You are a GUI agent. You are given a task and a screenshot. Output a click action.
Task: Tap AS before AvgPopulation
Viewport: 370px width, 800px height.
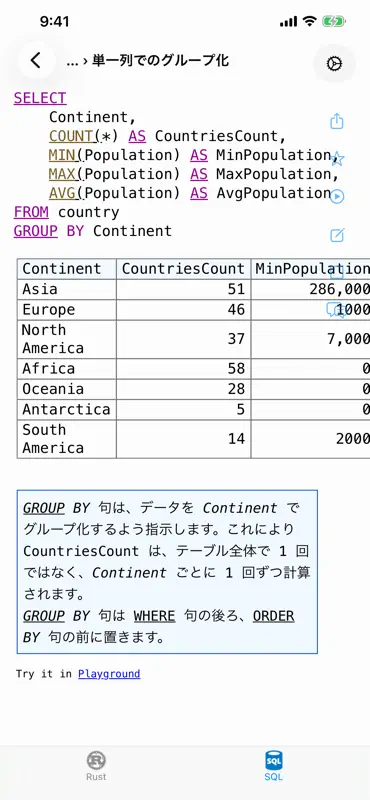pos(199,193)
